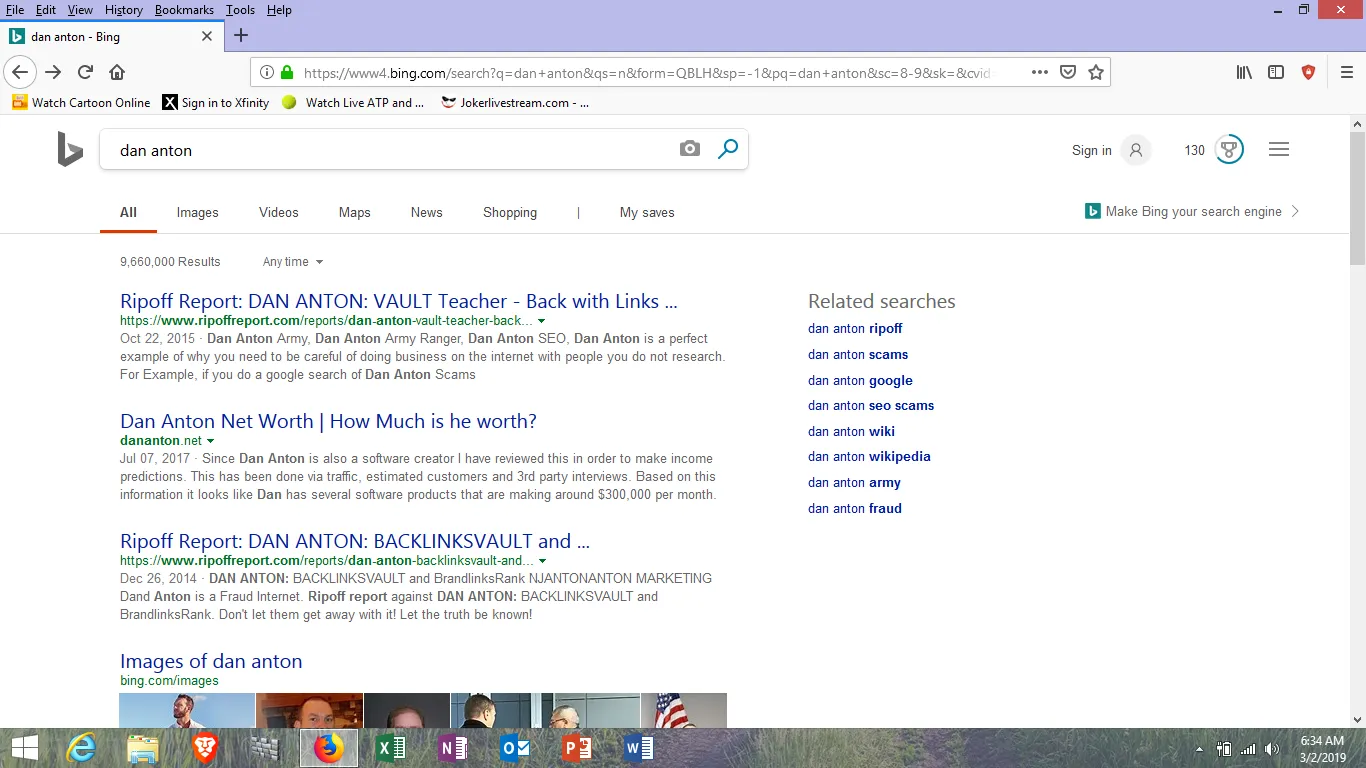The height and width of the screenshot is (768, 1366).
Task: Switch to Shopping search tab
Action: click(x=510, y=212)
